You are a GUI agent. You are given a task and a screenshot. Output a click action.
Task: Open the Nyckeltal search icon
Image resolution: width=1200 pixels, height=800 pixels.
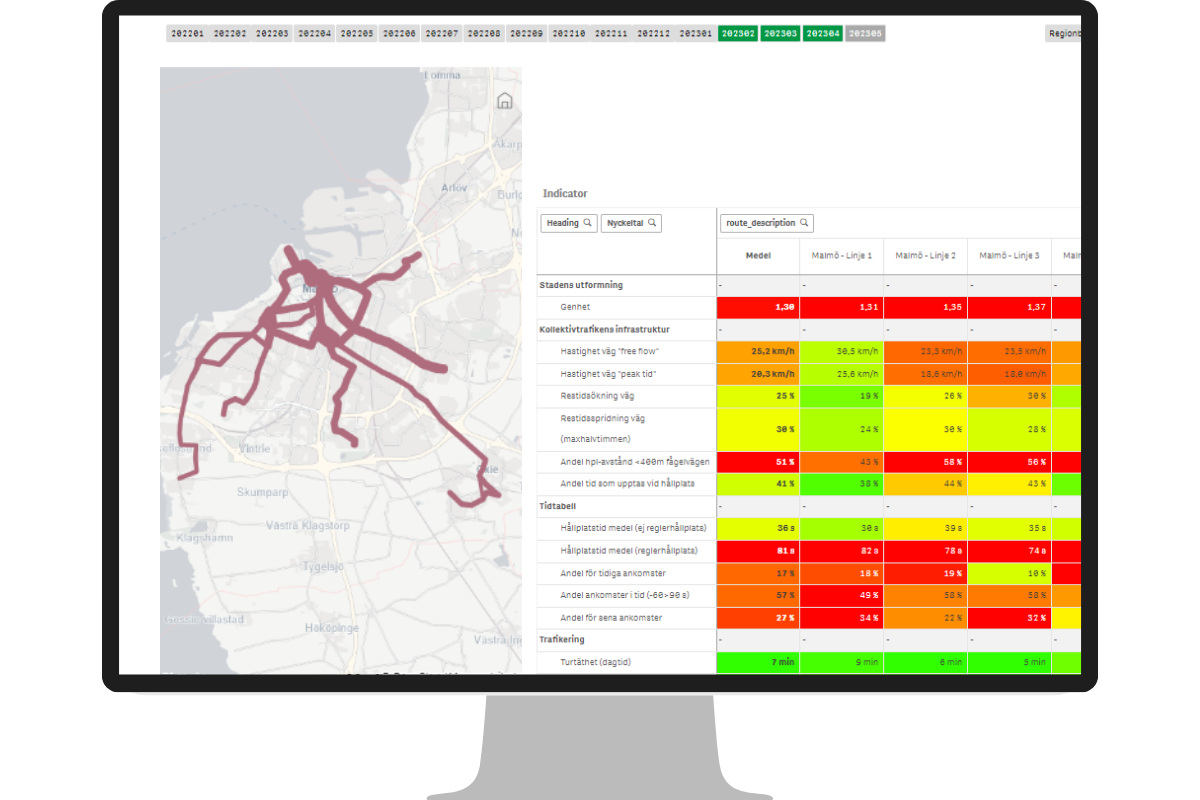click(650, 222)
